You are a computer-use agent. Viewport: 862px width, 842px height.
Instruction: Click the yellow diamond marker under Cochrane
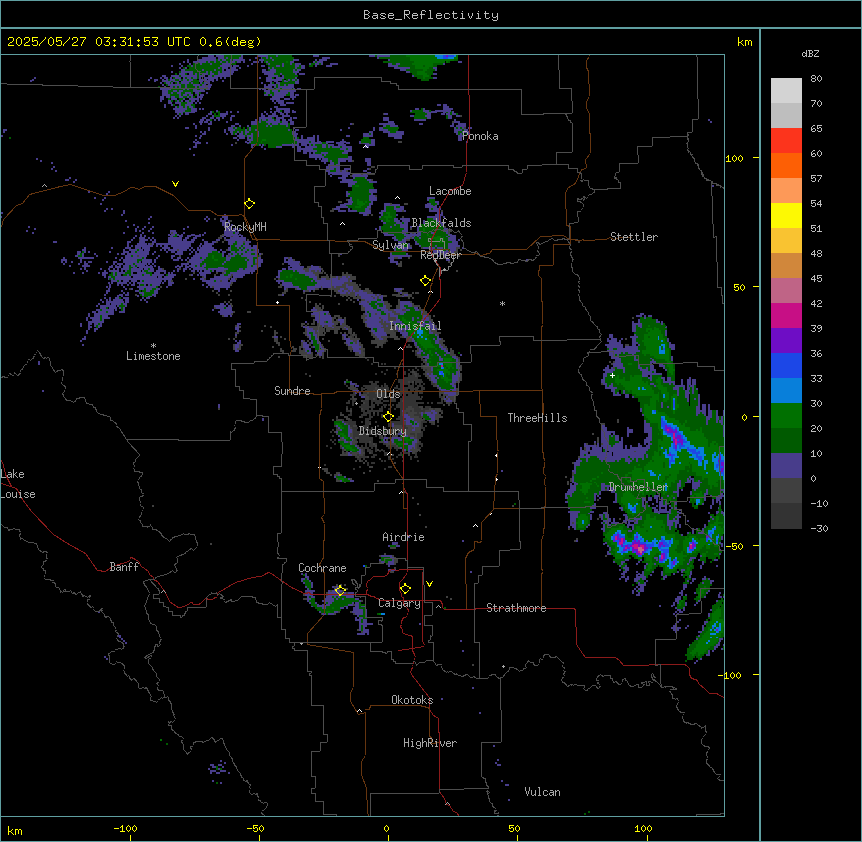pos(340,591)
